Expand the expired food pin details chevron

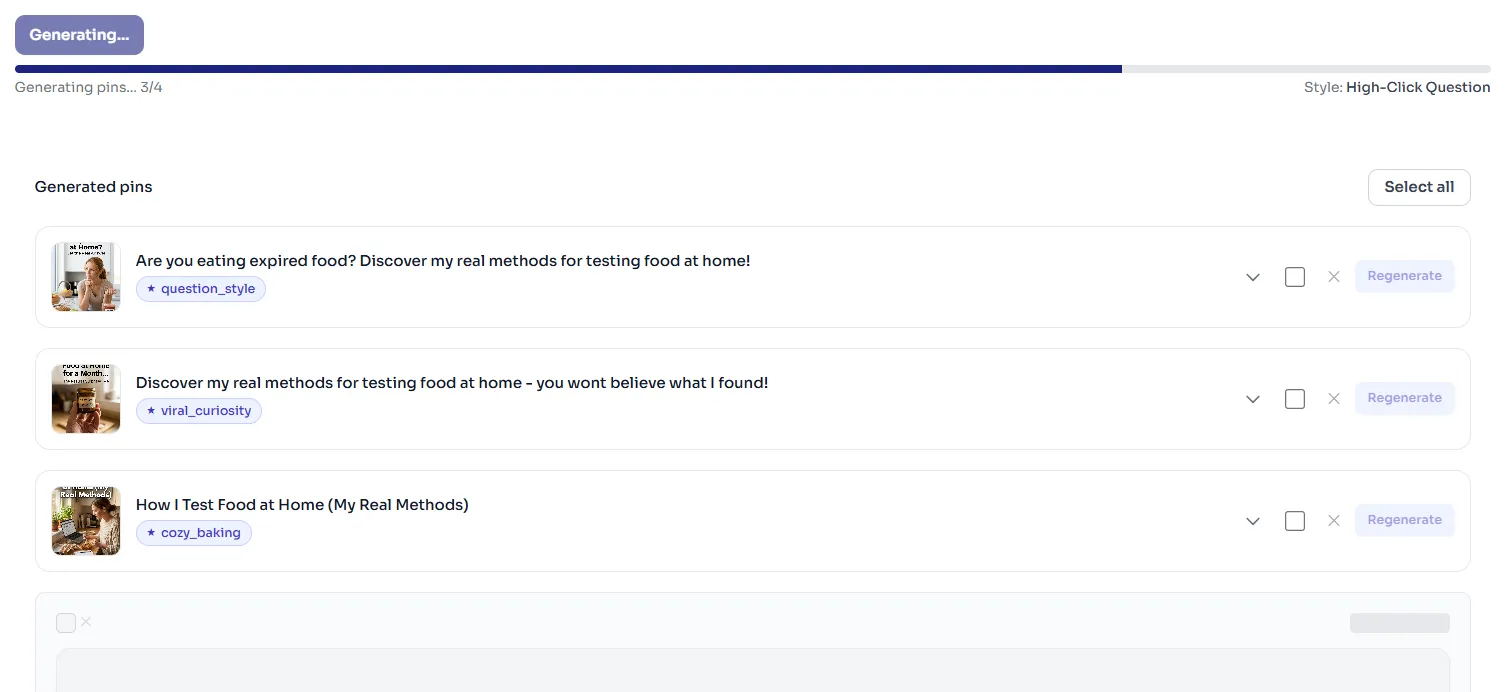point(1253,278)
